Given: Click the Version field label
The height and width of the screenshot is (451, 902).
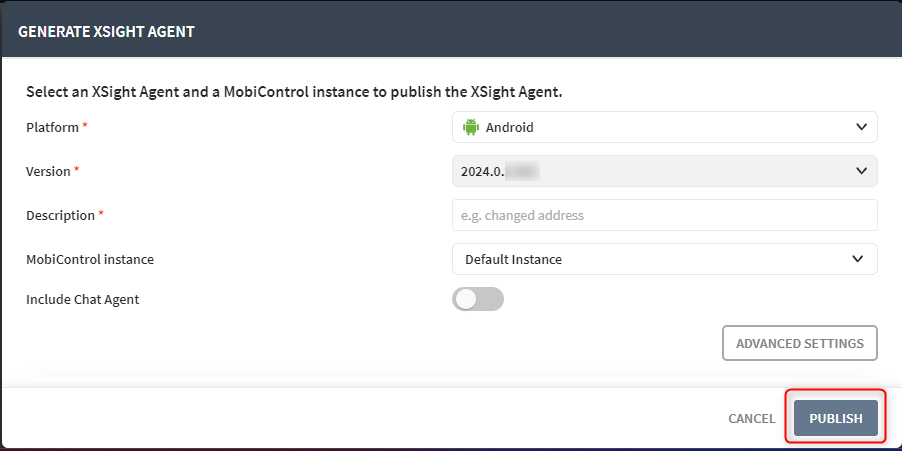Looking at the screenshot, I should click(x=48, y=171).
